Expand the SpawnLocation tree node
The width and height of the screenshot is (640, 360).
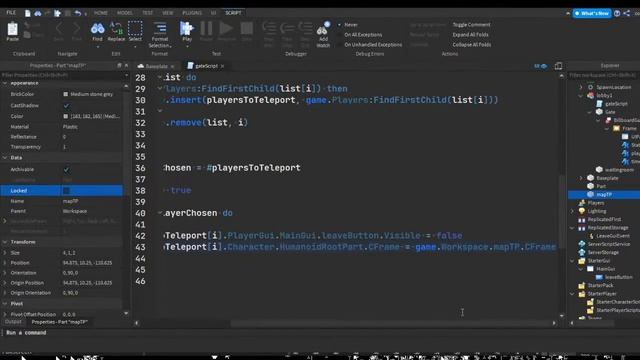[581, 87]
